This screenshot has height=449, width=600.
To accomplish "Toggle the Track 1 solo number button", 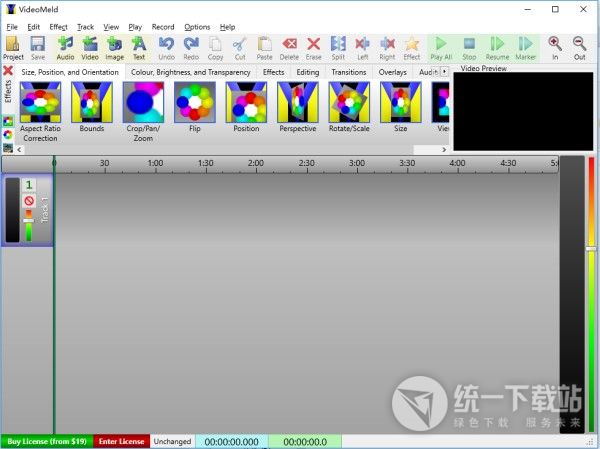I will [29, 185].
